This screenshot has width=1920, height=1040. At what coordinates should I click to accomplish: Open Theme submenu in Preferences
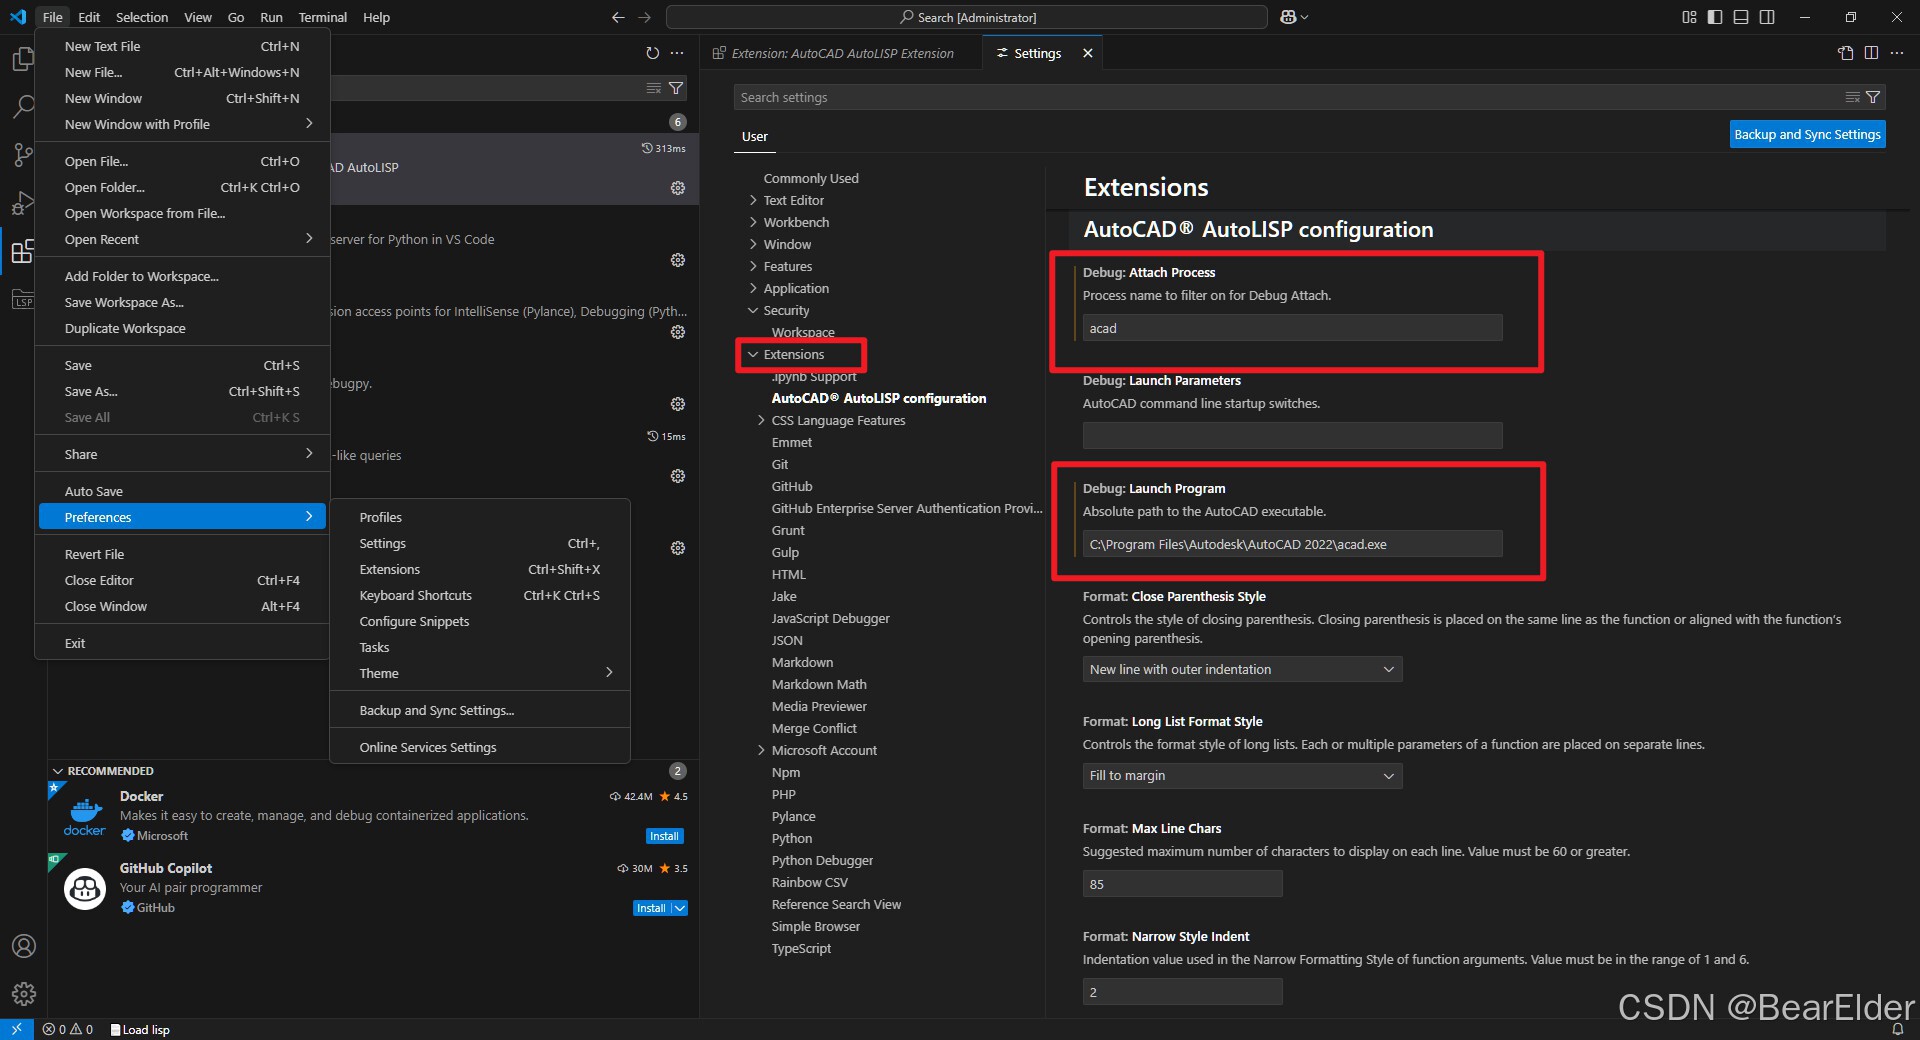tap(480, 673)
